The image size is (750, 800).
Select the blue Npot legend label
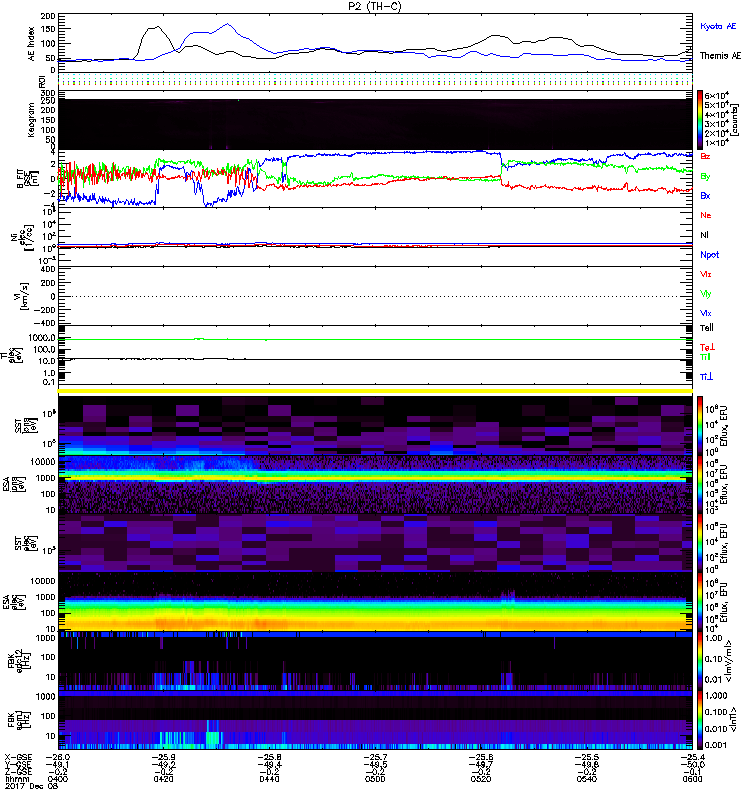point(710,255)
